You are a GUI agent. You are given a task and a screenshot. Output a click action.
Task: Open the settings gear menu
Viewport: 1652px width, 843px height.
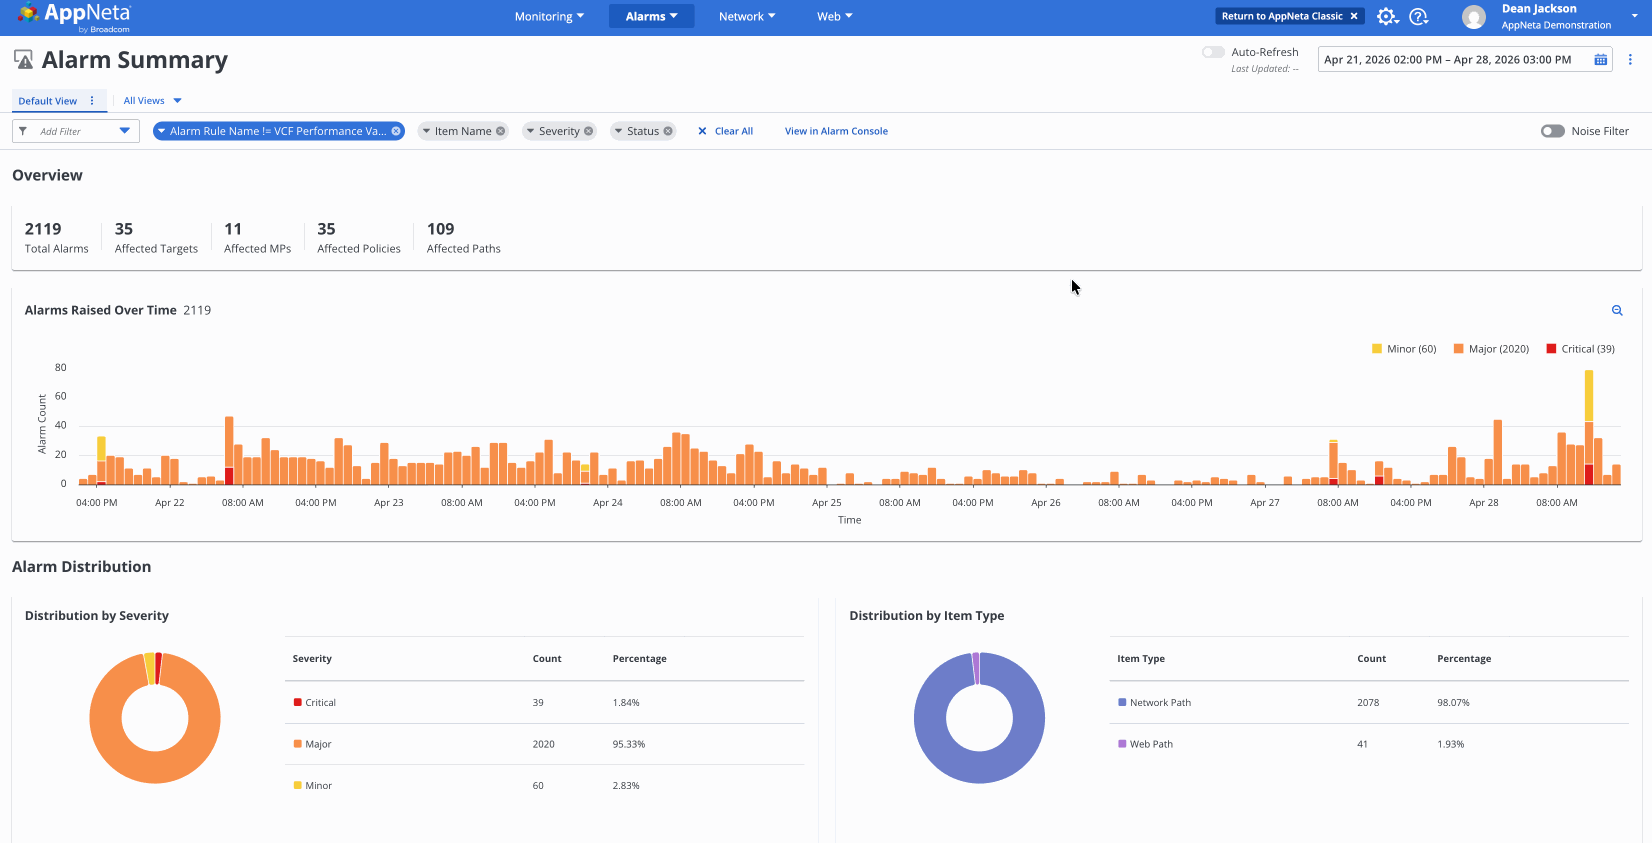point(1386,16)
